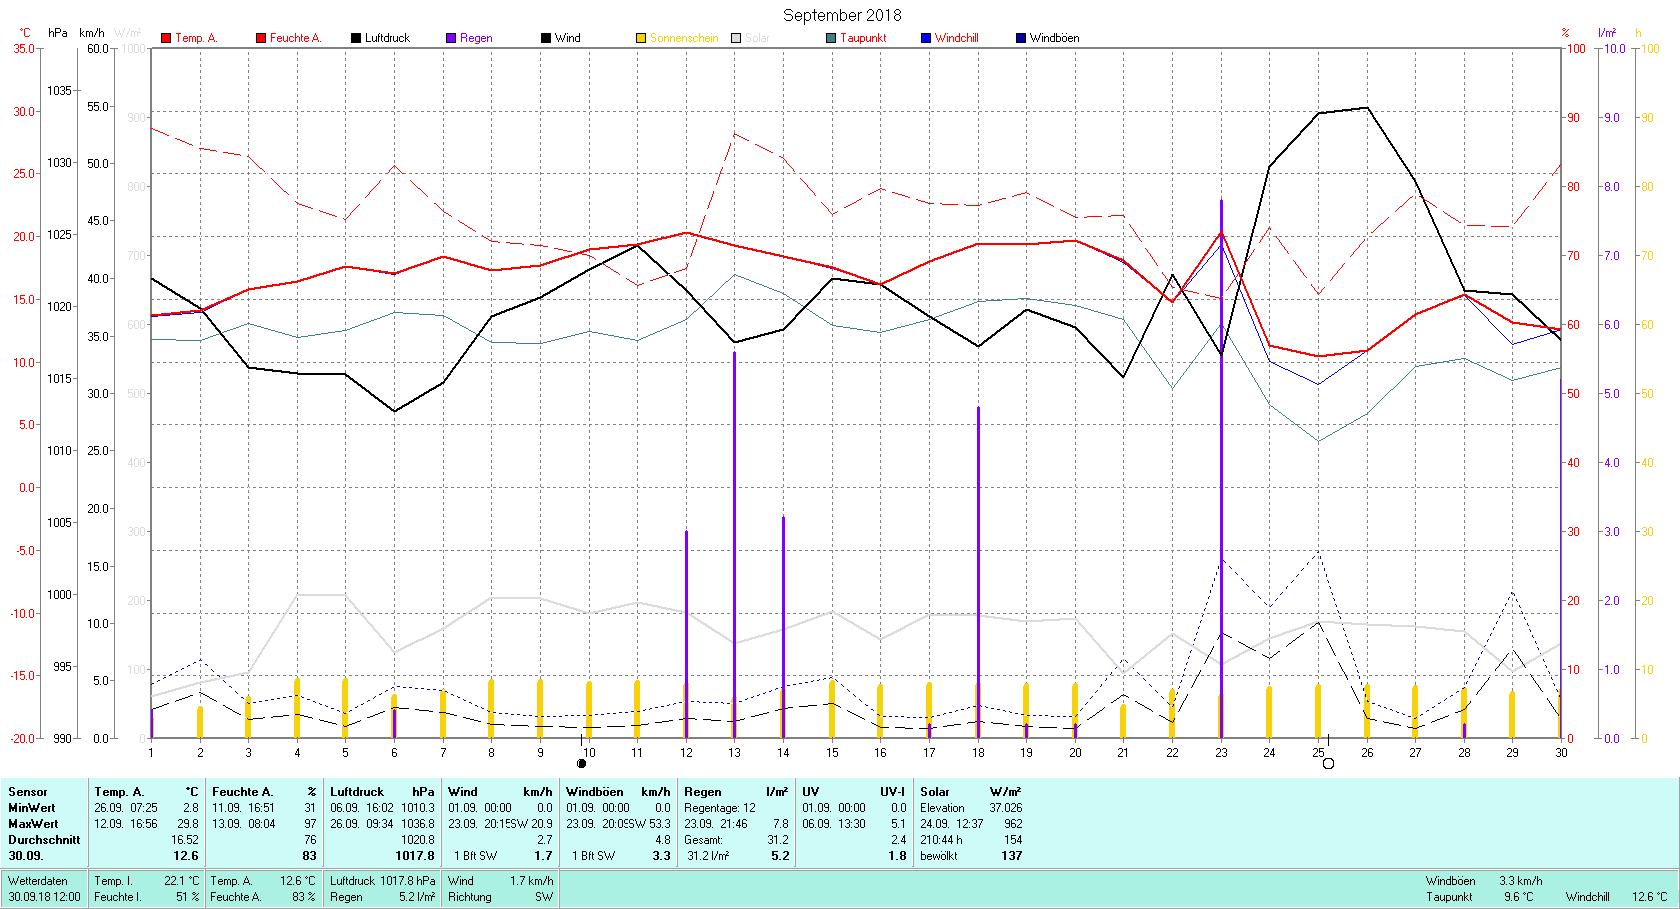The image size is (1680, 909).
Task: Click the sunshine duration "210:44 h"
Action: pyautogui.click(x=941, y=840)
